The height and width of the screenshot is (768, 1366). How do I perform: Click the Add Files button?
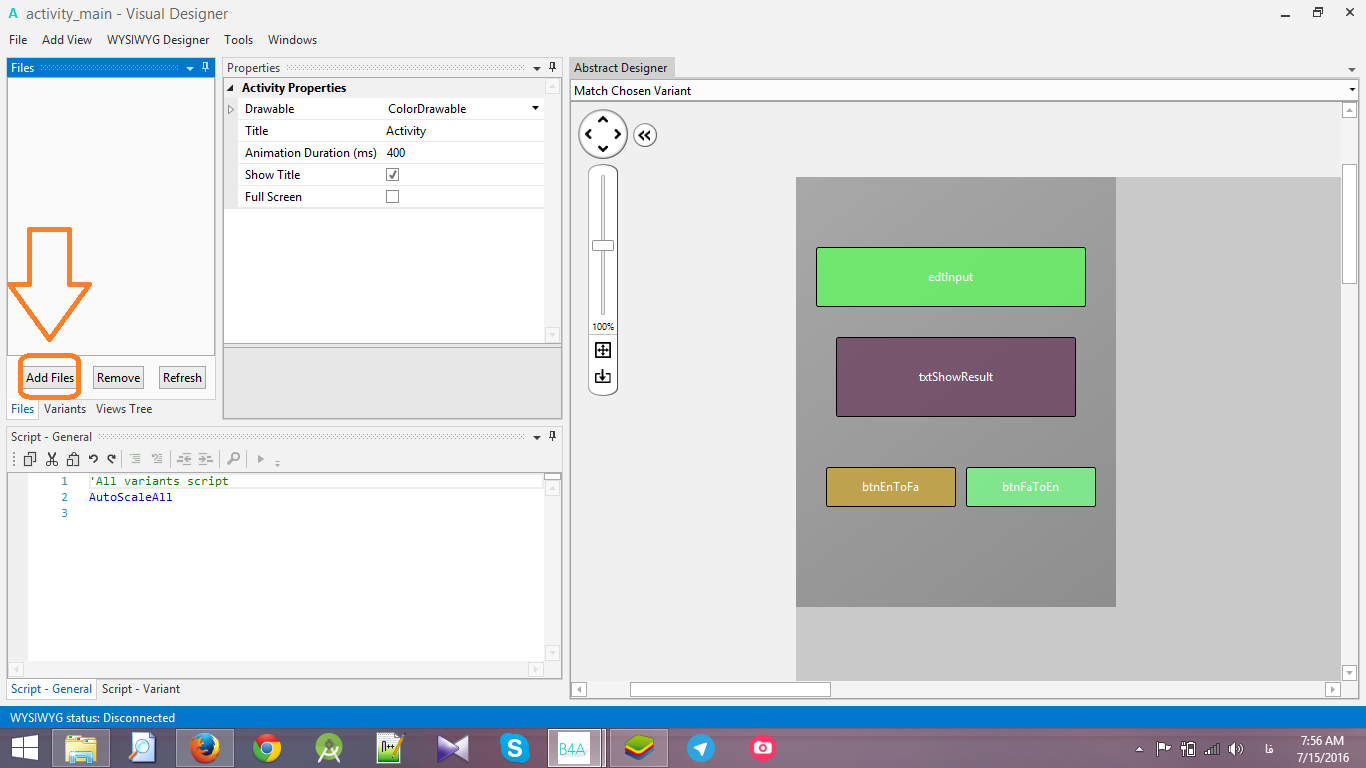point(50,378)
